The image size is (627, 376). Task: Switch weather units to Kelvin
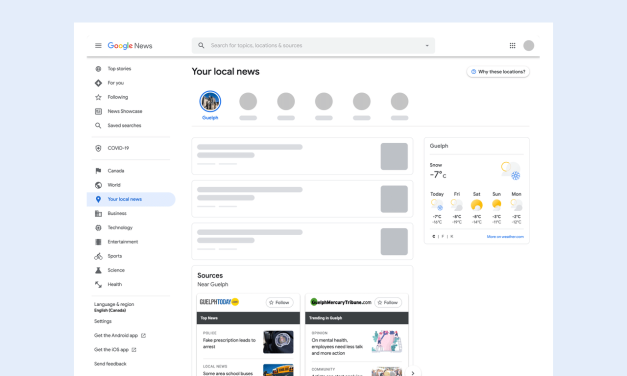tap(451, 236)
